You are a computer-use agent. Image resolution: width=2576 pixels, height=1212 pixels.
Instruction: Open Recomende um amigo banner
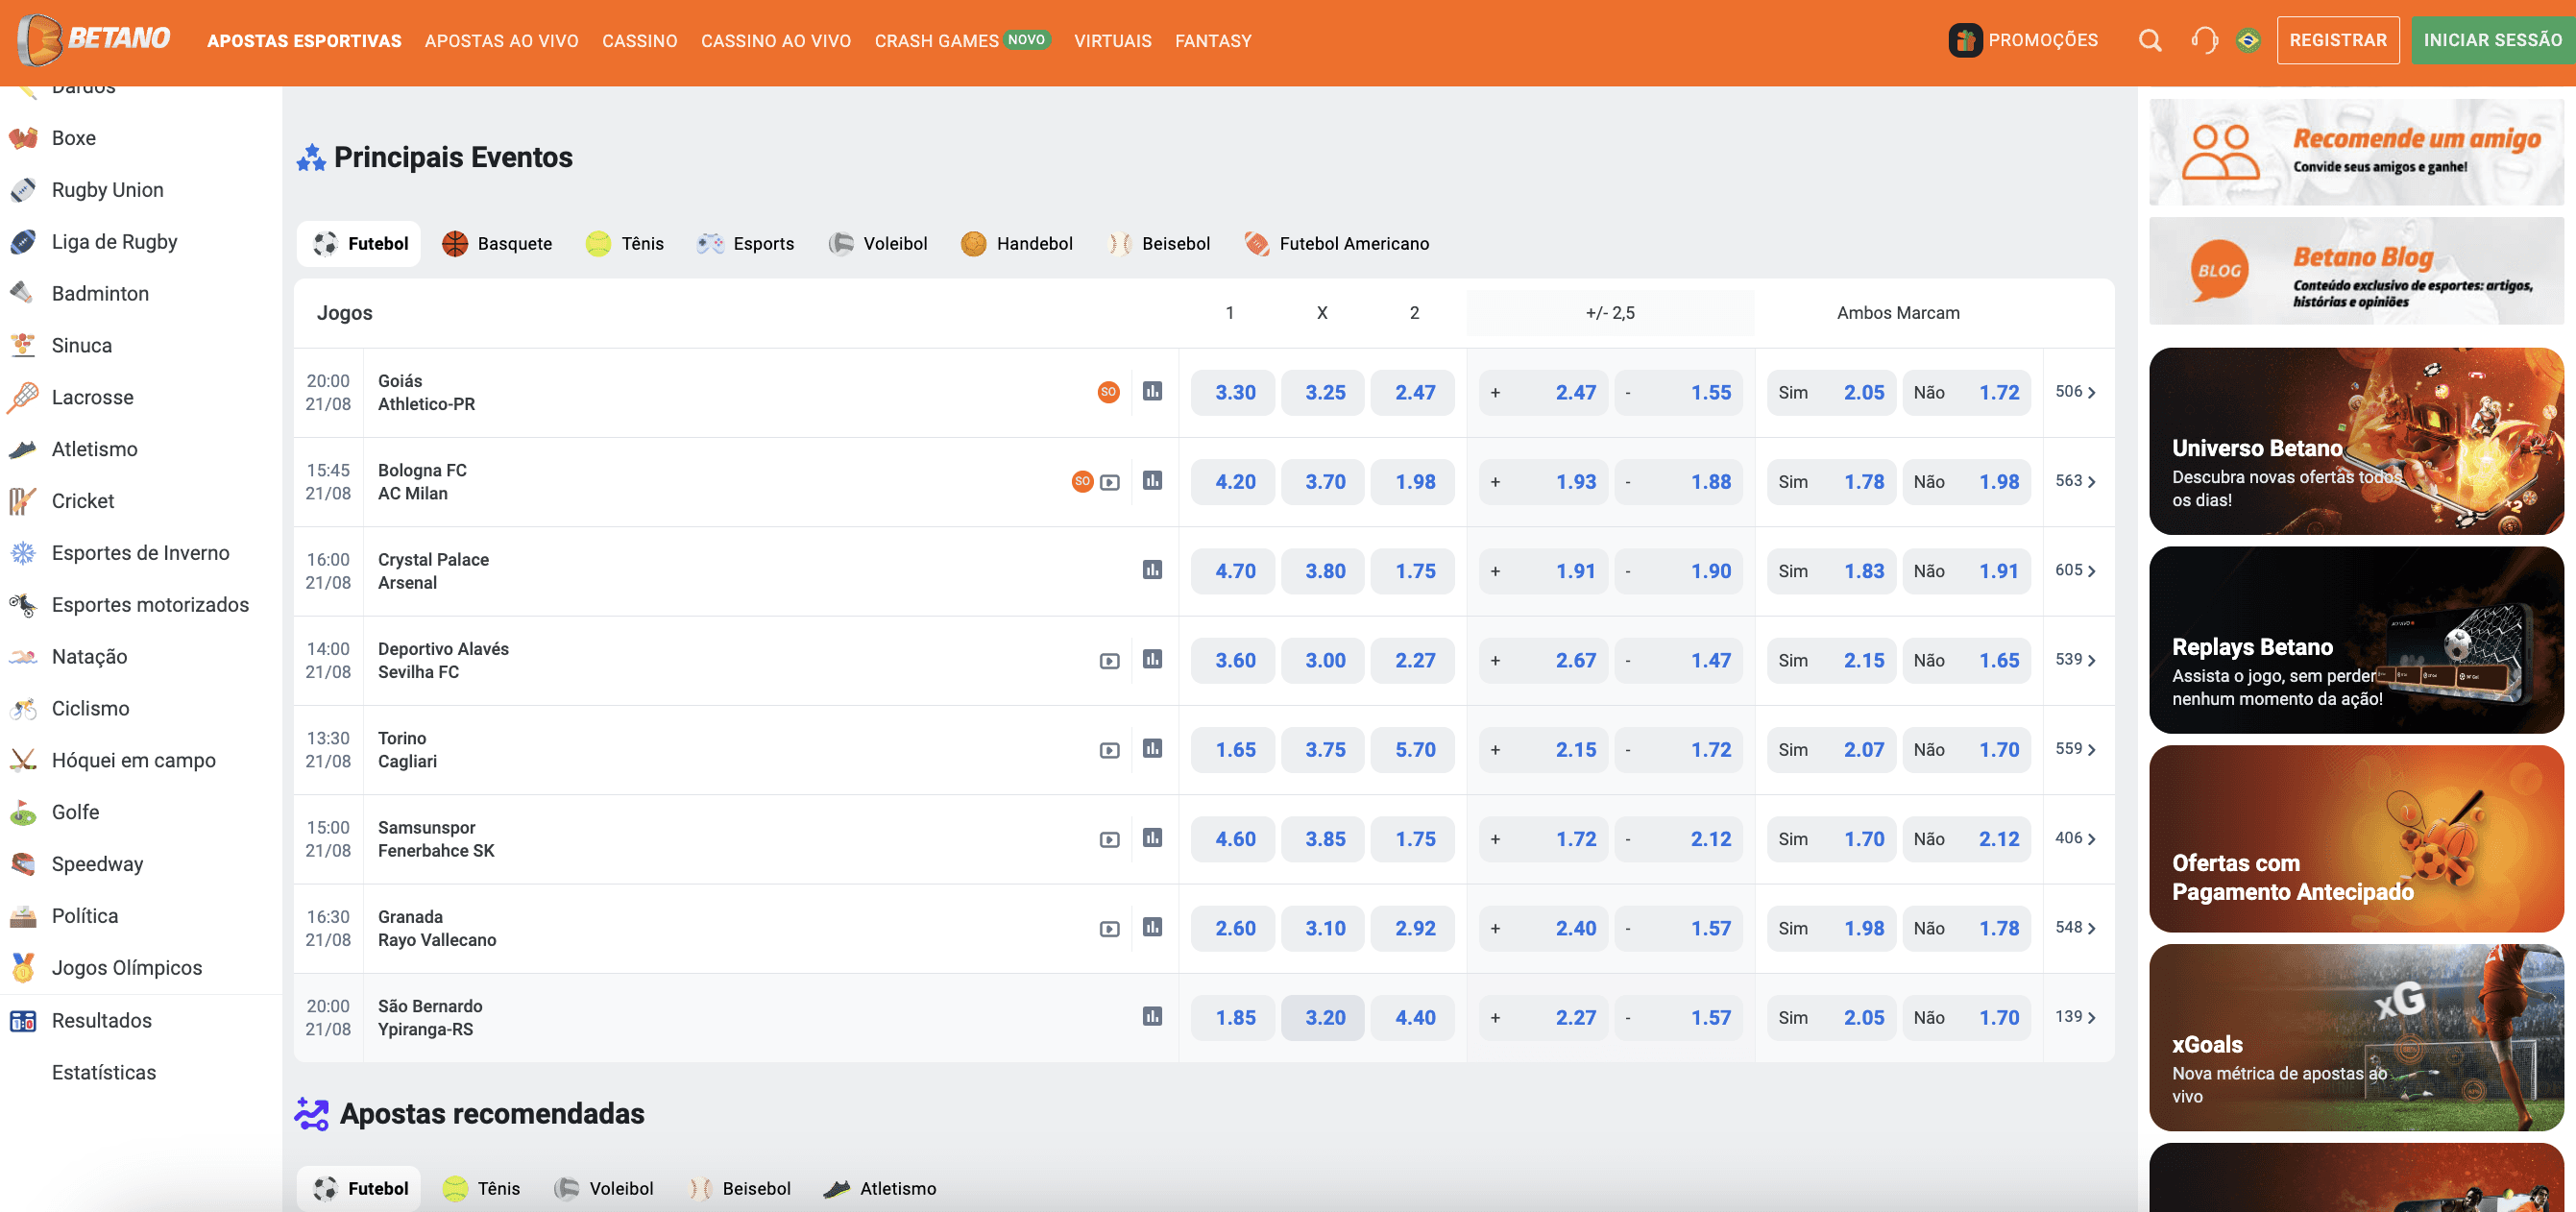point(2356,152)
